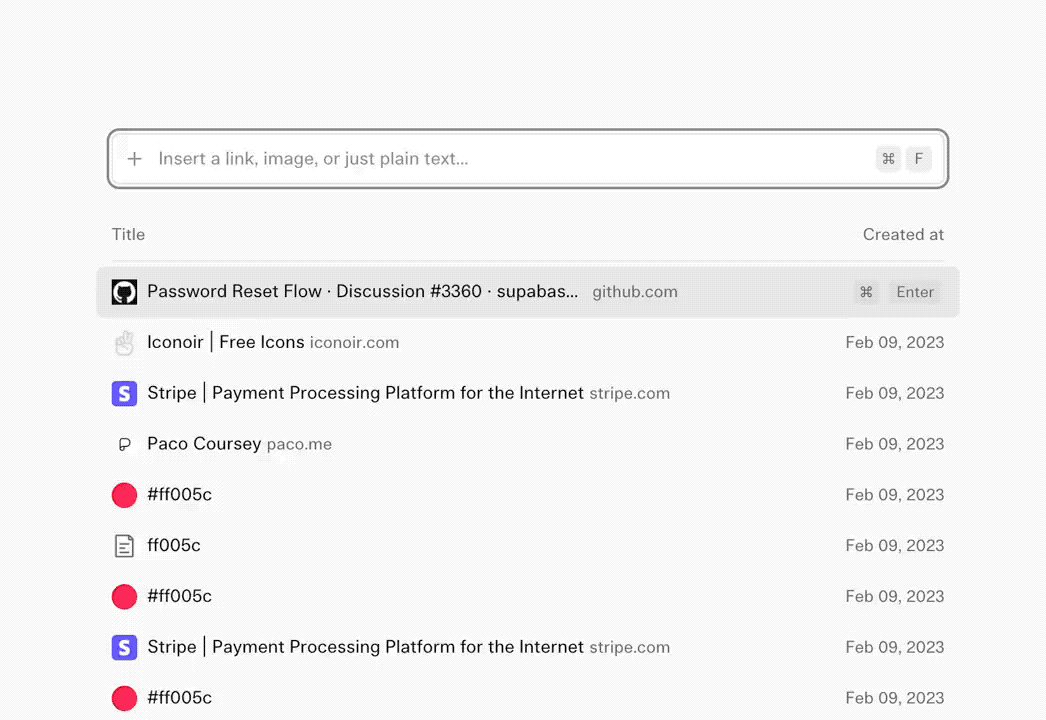Click the GitHub favicon on first row

pos(124,292)
